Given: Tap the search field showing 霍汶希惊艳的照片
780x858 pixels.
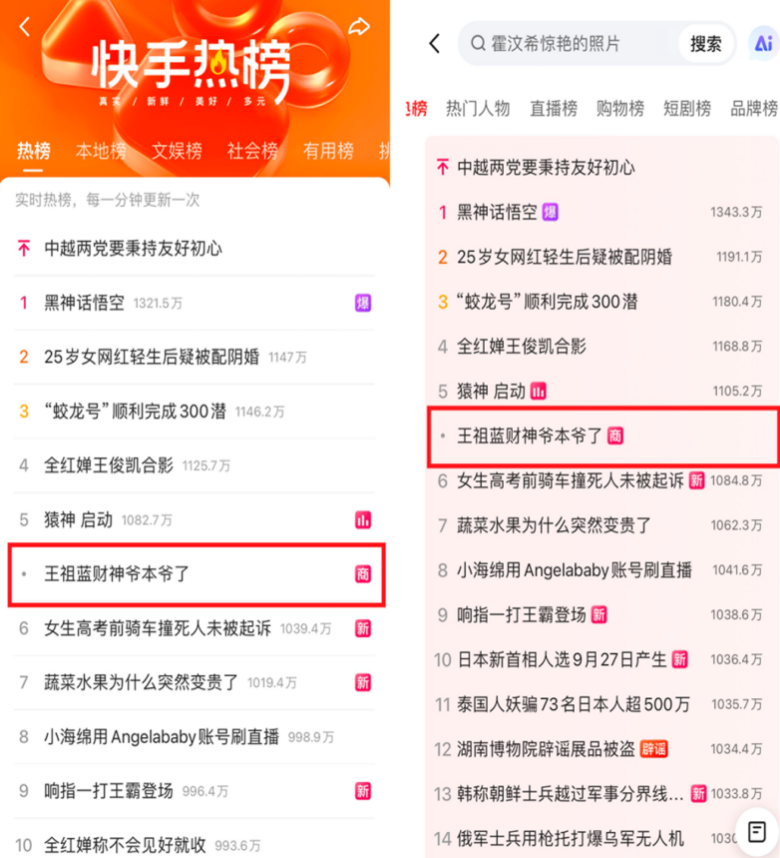Looking at the screenshot, I should (569, 43).
